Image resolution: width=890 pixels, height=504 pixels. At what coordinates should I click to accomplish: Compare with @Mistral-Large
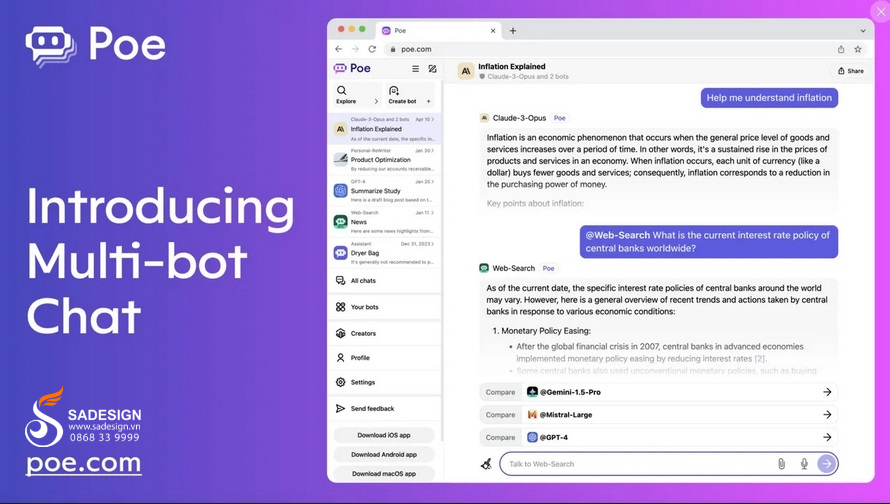click(658, 415)
